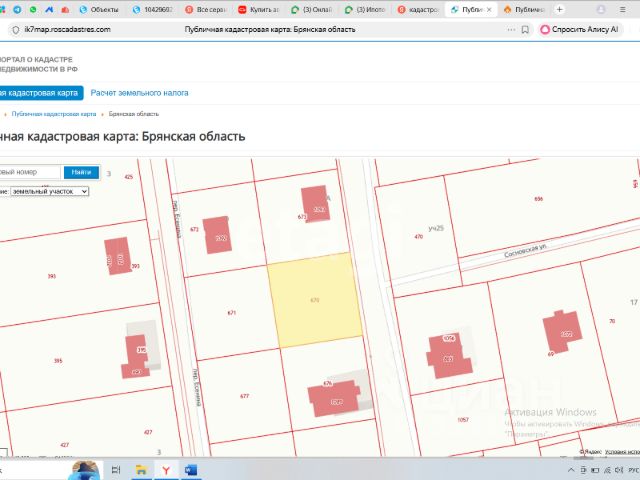
Task: Select the highlighted yellow parcel 670
Action: point(315,300)
